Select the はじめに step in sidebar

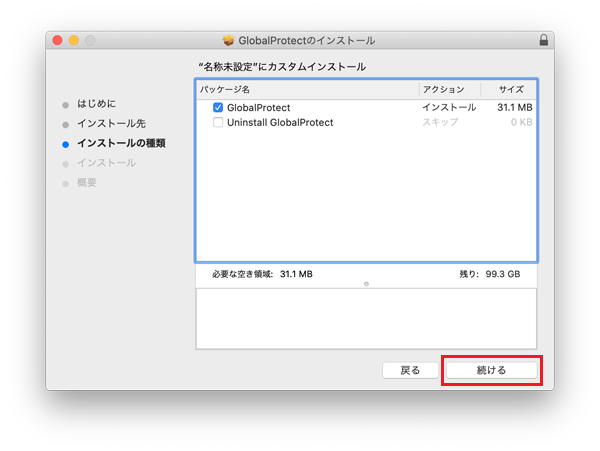103,104
